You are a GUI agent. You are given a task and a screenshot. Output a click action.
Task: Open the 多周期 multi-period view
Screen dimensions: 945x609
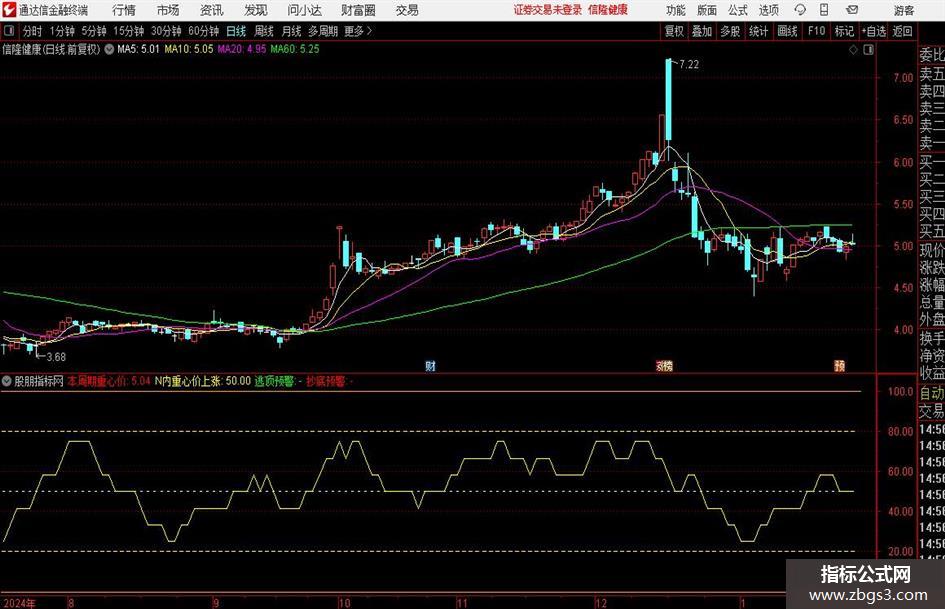pos(323,31)
